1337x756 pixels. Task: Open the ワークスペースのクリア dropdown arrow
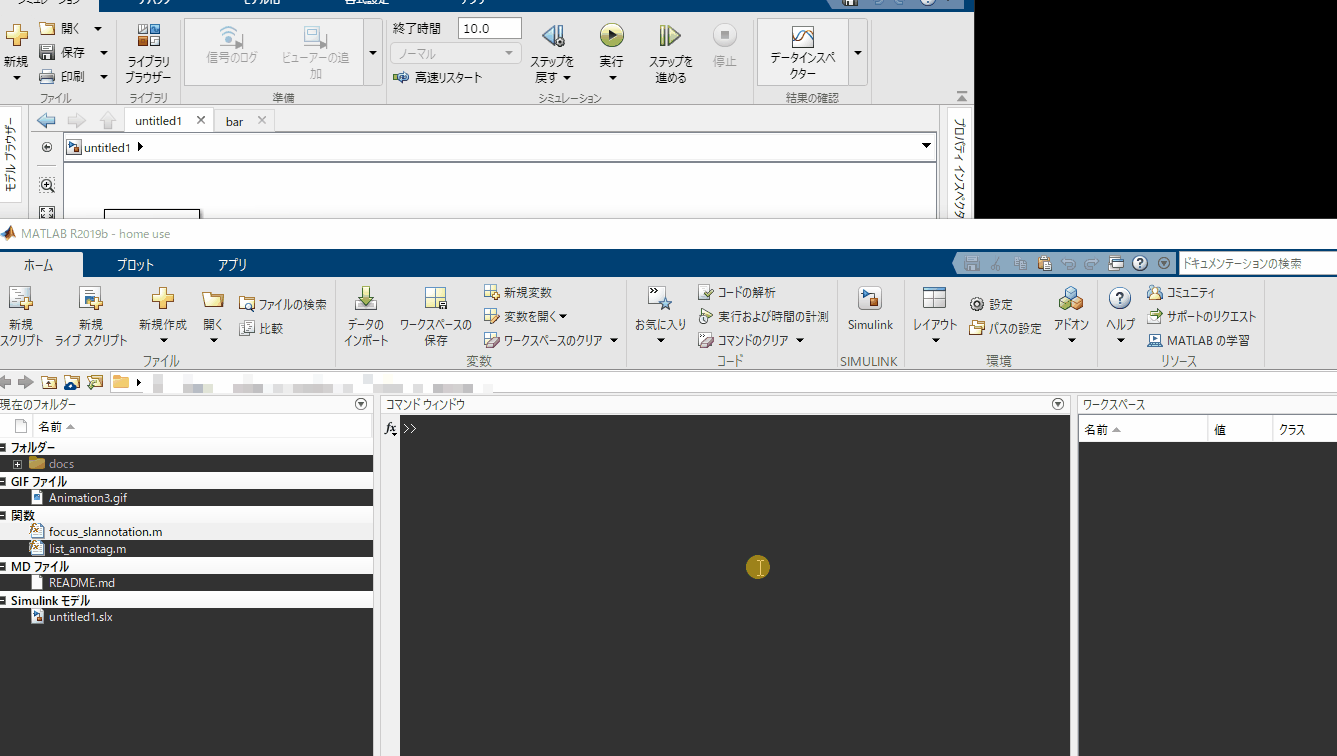click(x=613, y=340)
